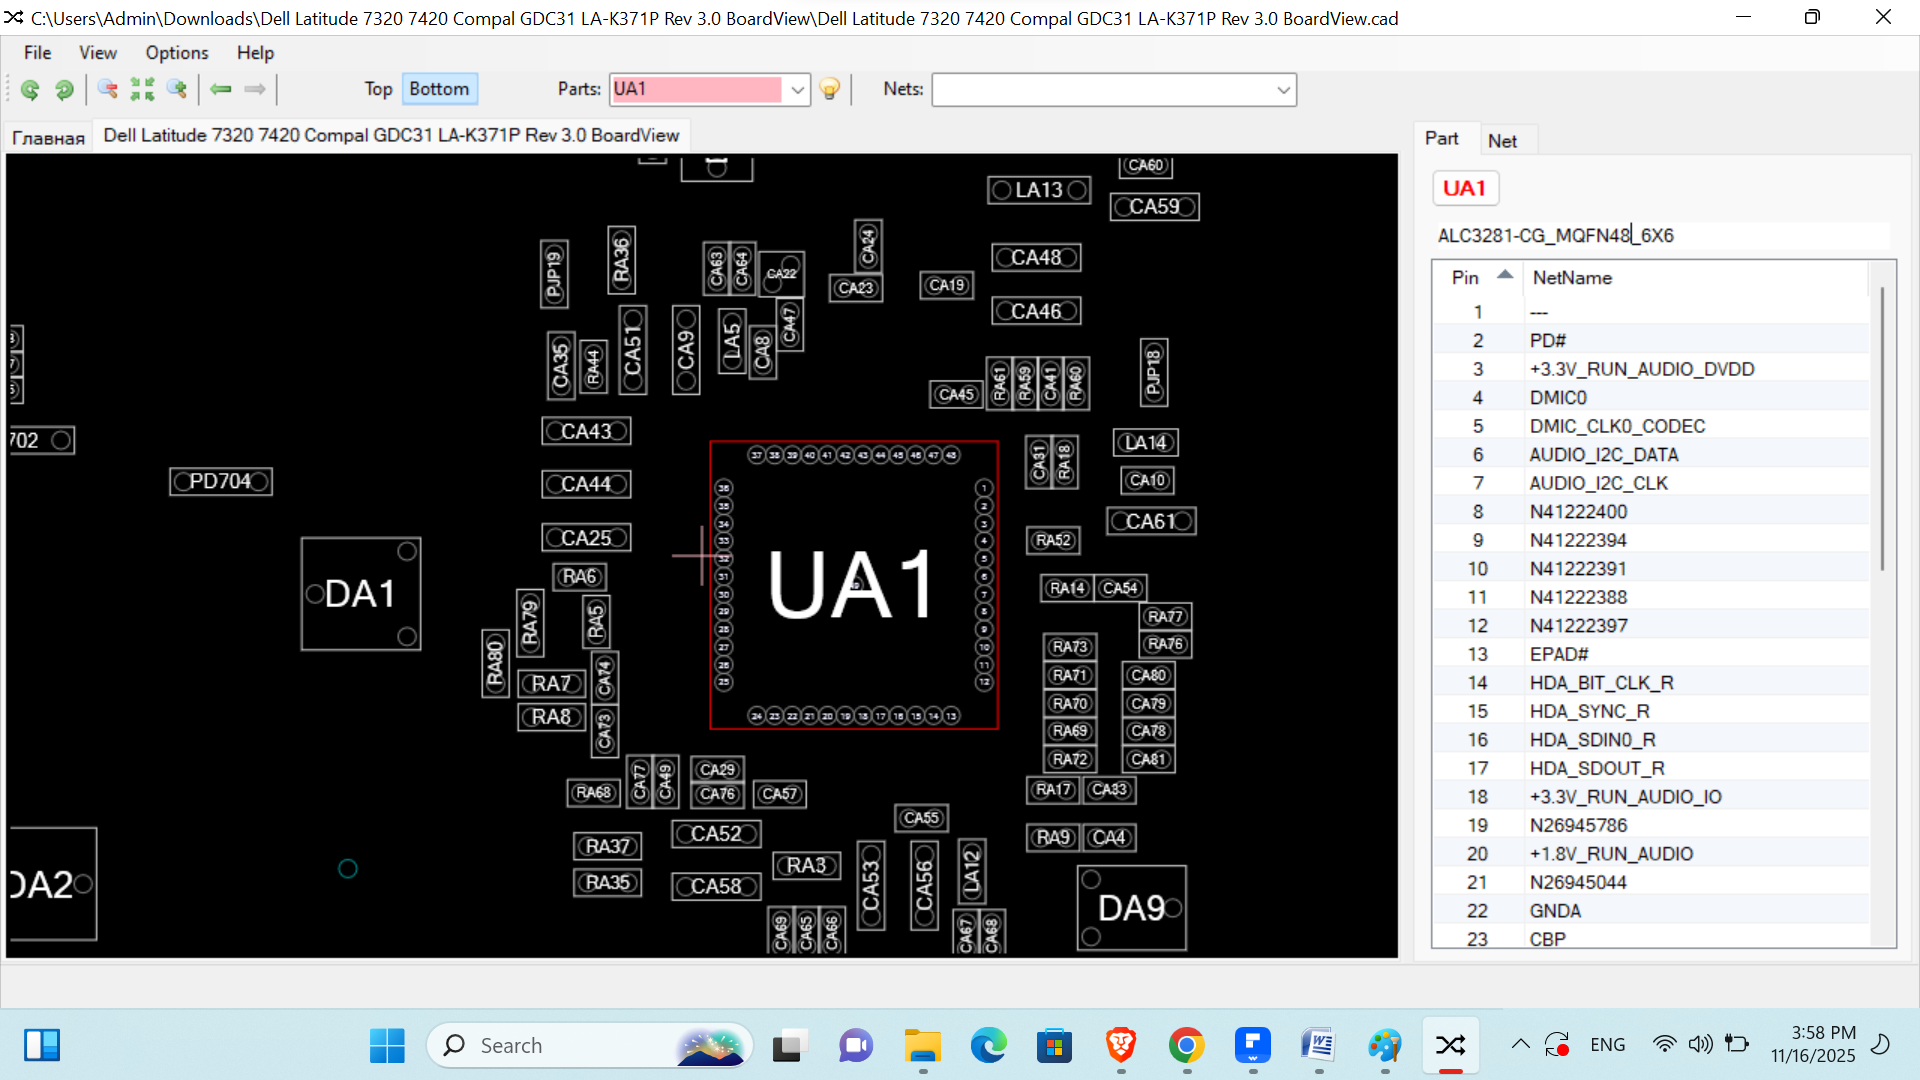Click the gray forward arrow icon
The image size is (1920, 1080).
255,90
